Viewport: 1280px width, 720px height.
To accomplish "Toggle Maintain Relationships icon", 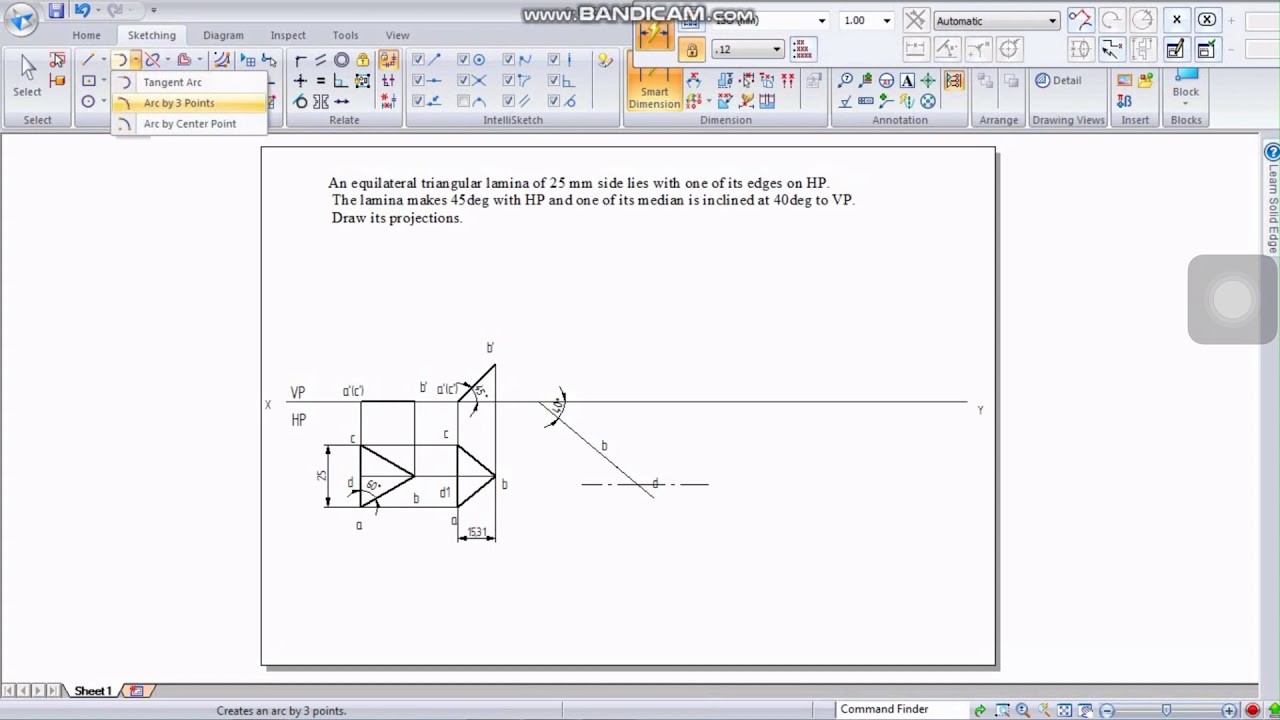I will (x=388, y=60).
